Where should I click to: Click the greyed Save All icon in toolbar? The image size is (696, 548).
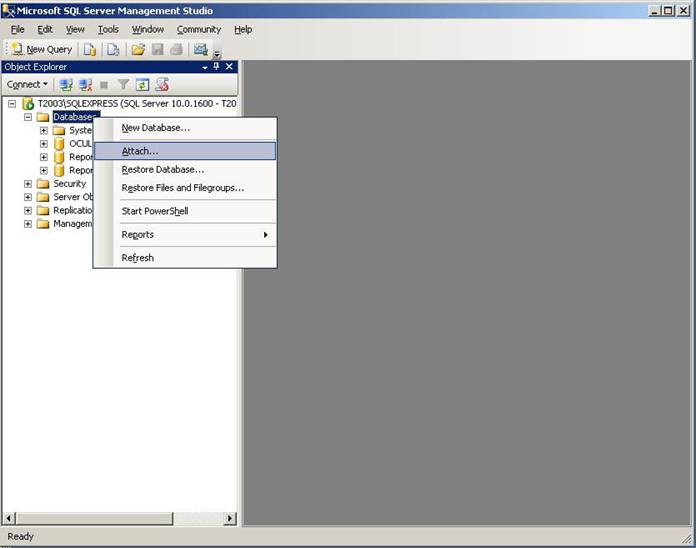tap(176, 49)
